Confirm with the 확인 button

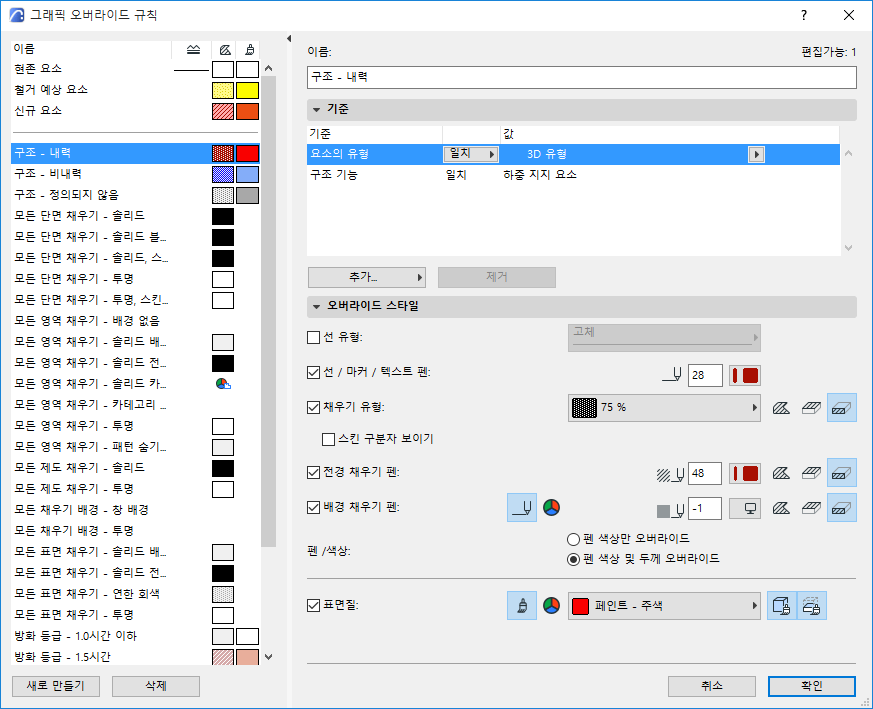(x=812, y=686)
